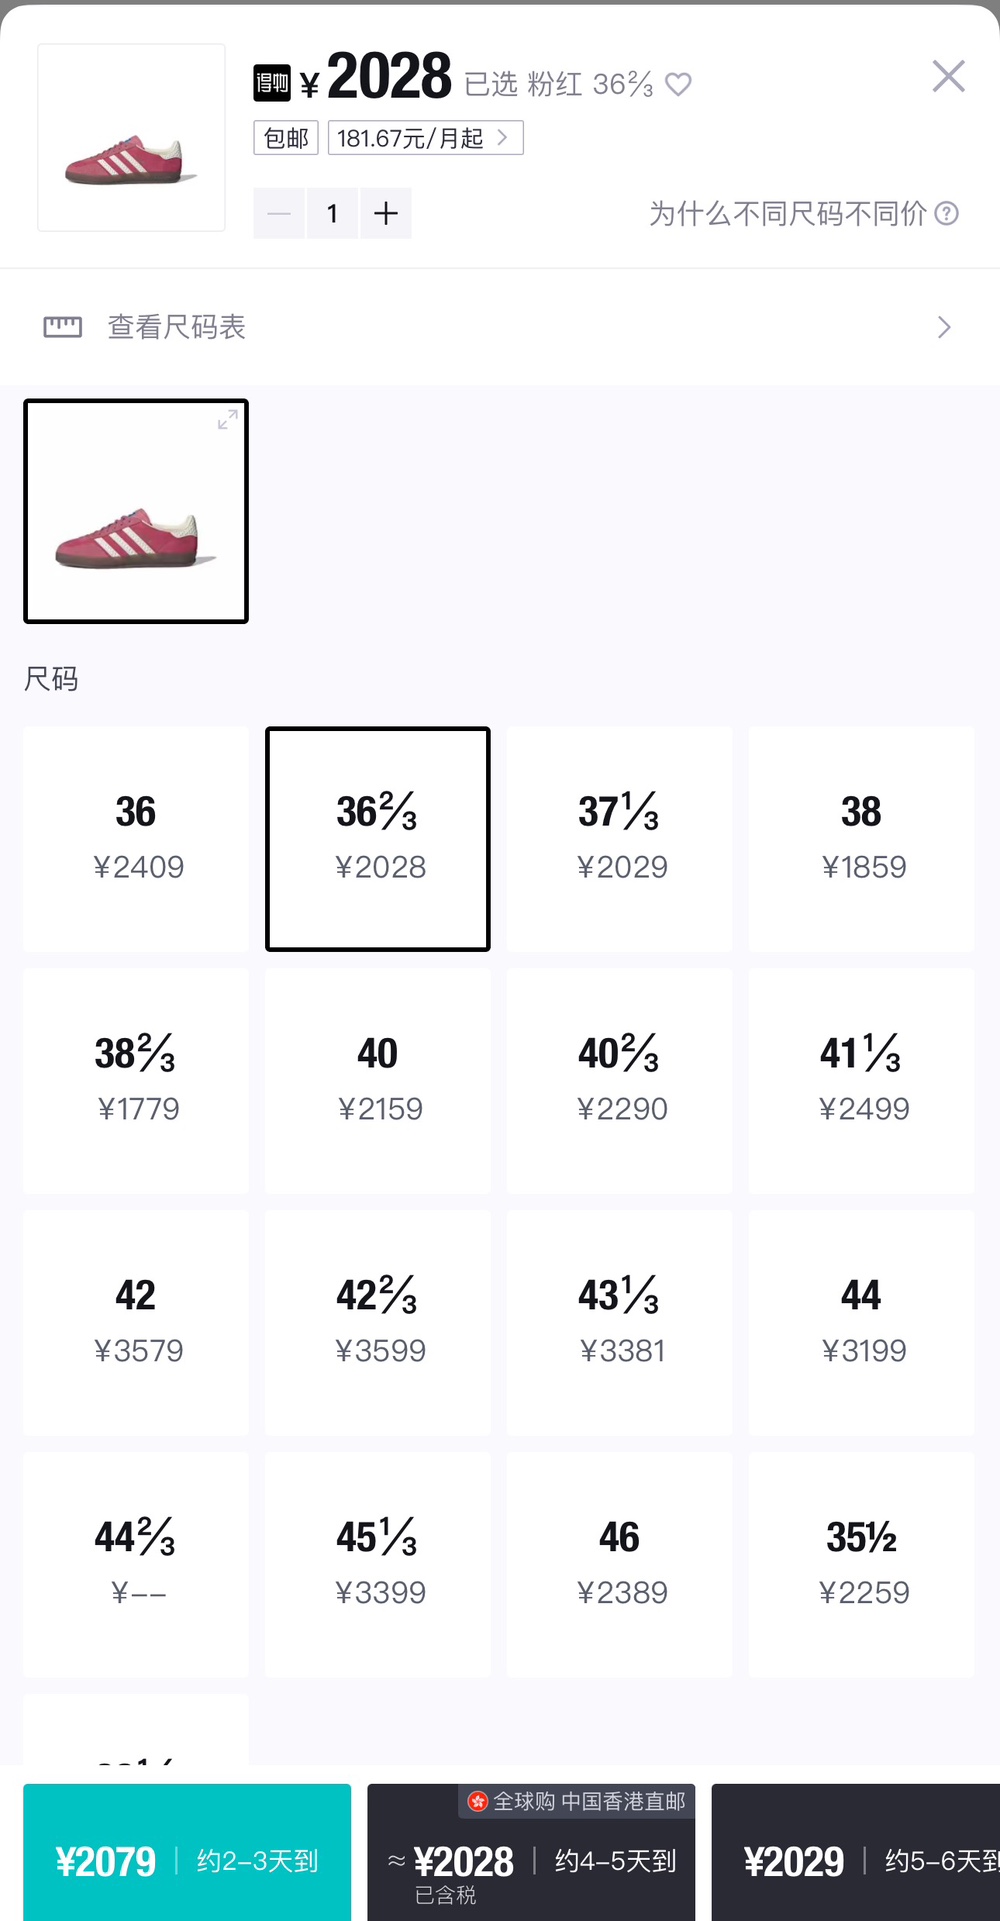Tap the heart favorite icon
1000x1921 pixels.
(x=678, y=84)
